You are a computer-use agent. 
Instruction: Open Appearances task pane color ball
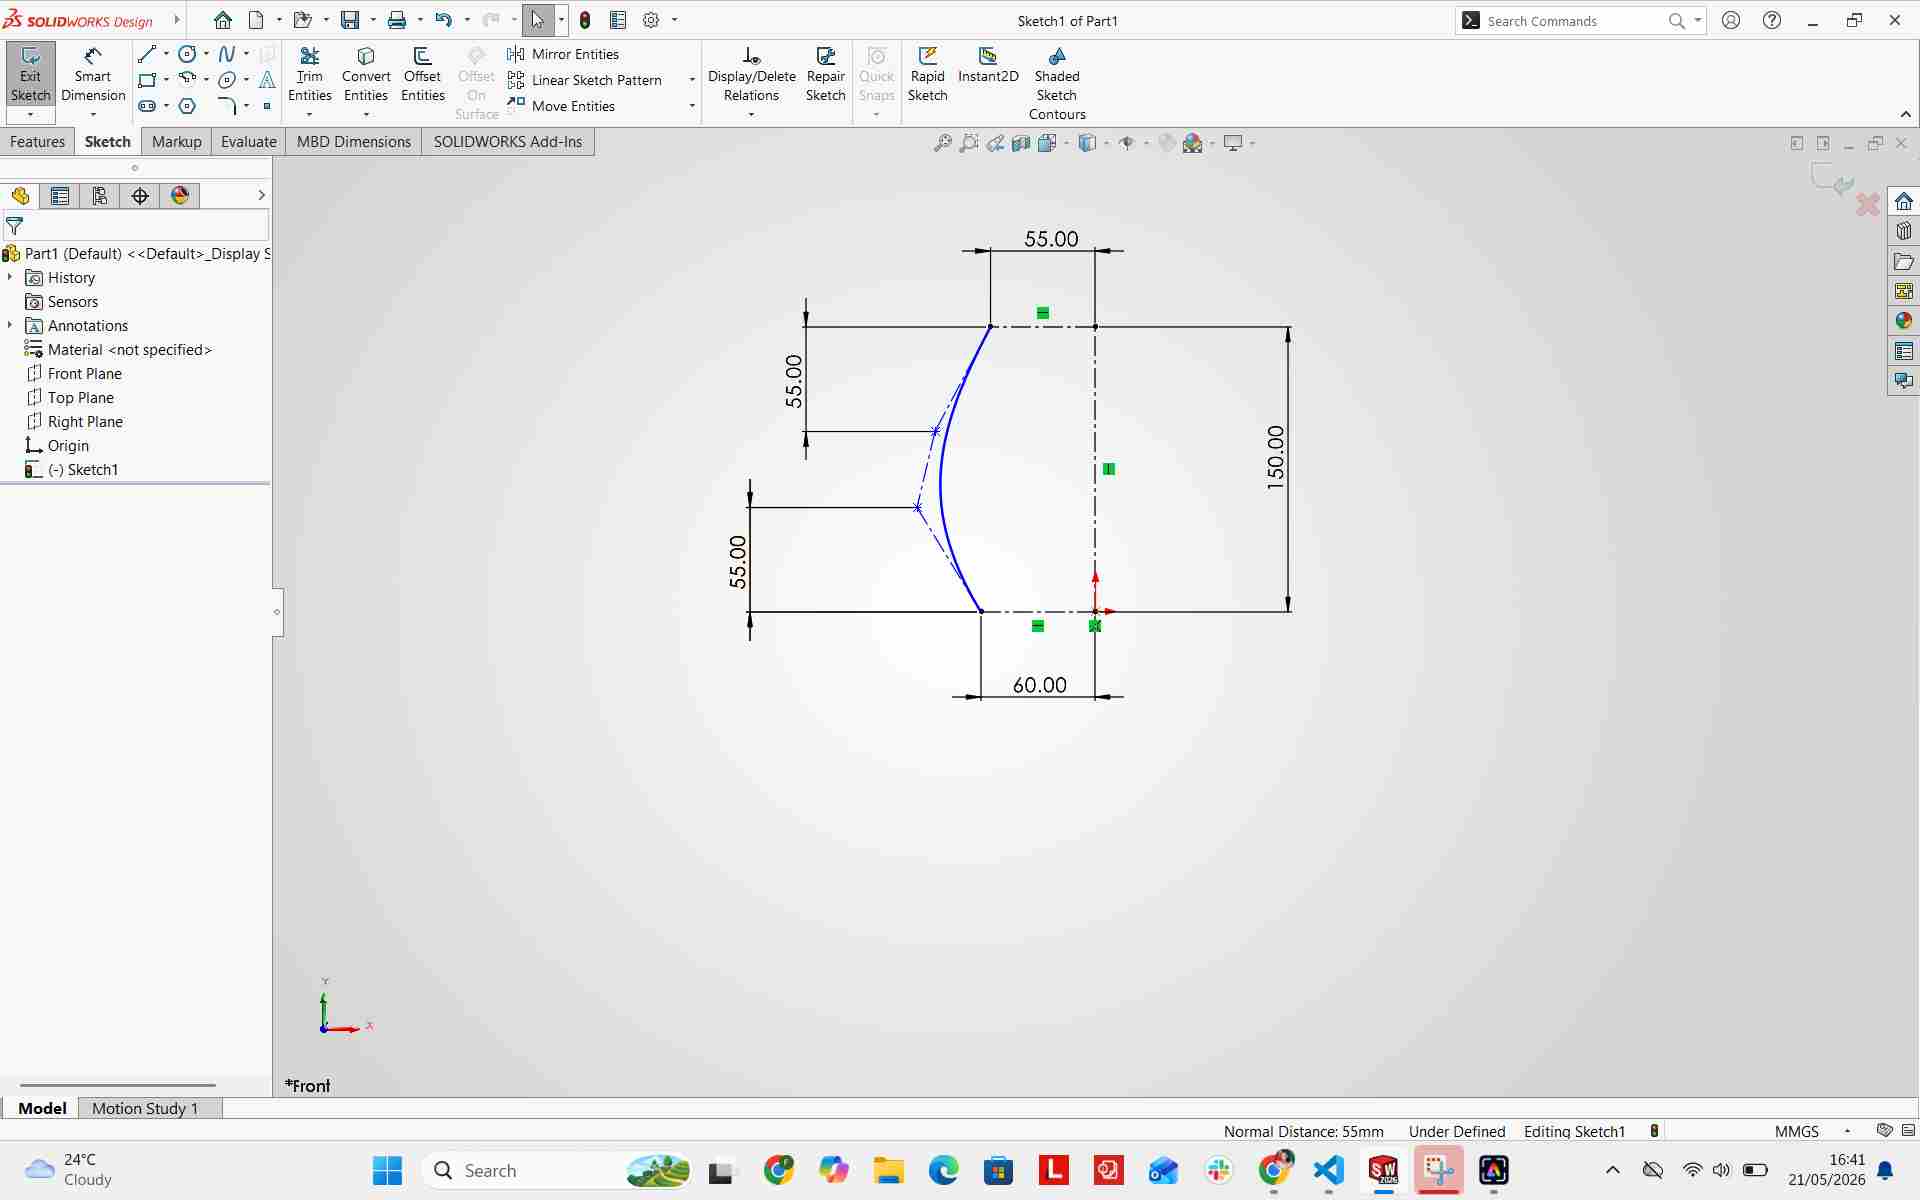click(x=1903, y=321)
